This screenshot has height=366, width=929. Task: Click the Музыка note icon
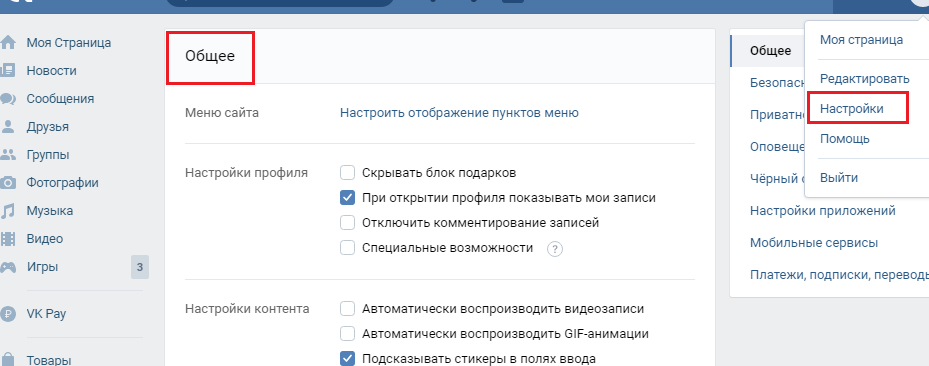[7, 211]
